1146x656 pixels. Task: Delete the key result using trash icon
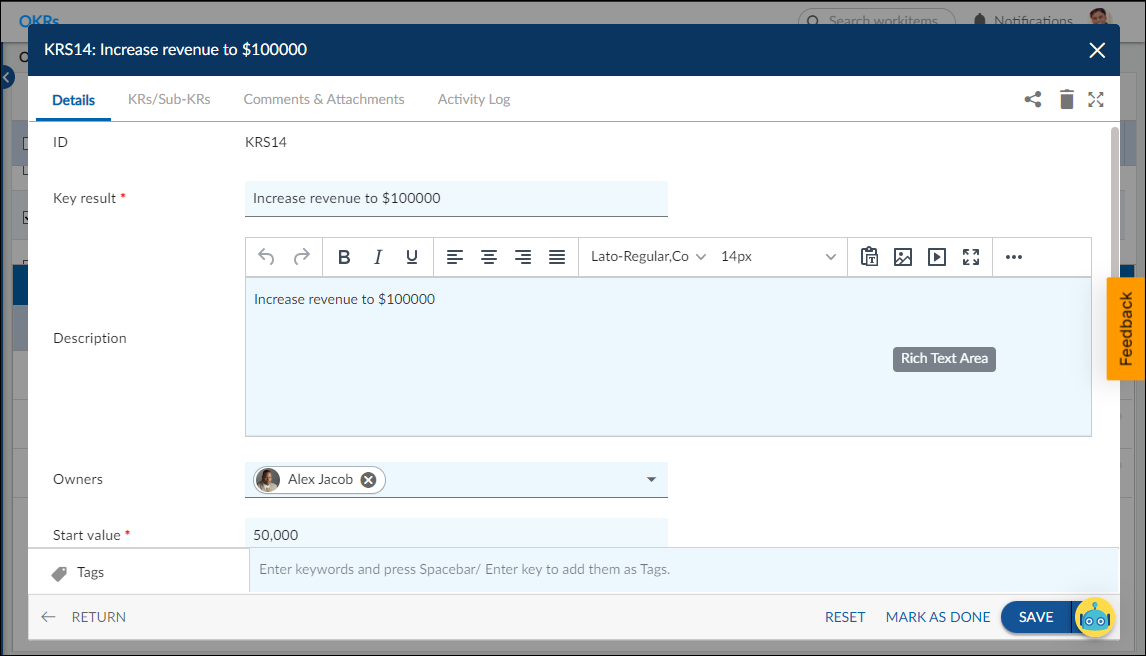pyautogui.click(x=1066, y=99)
